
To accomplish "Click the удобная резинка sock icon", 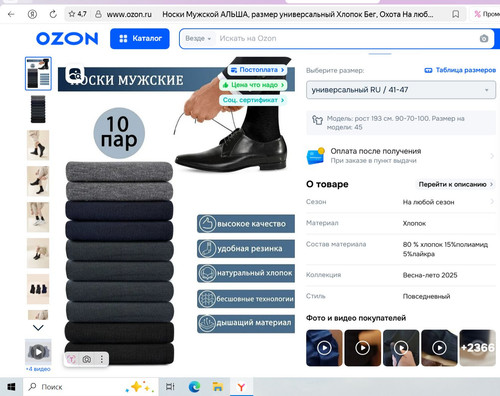I will click(207, 249).
